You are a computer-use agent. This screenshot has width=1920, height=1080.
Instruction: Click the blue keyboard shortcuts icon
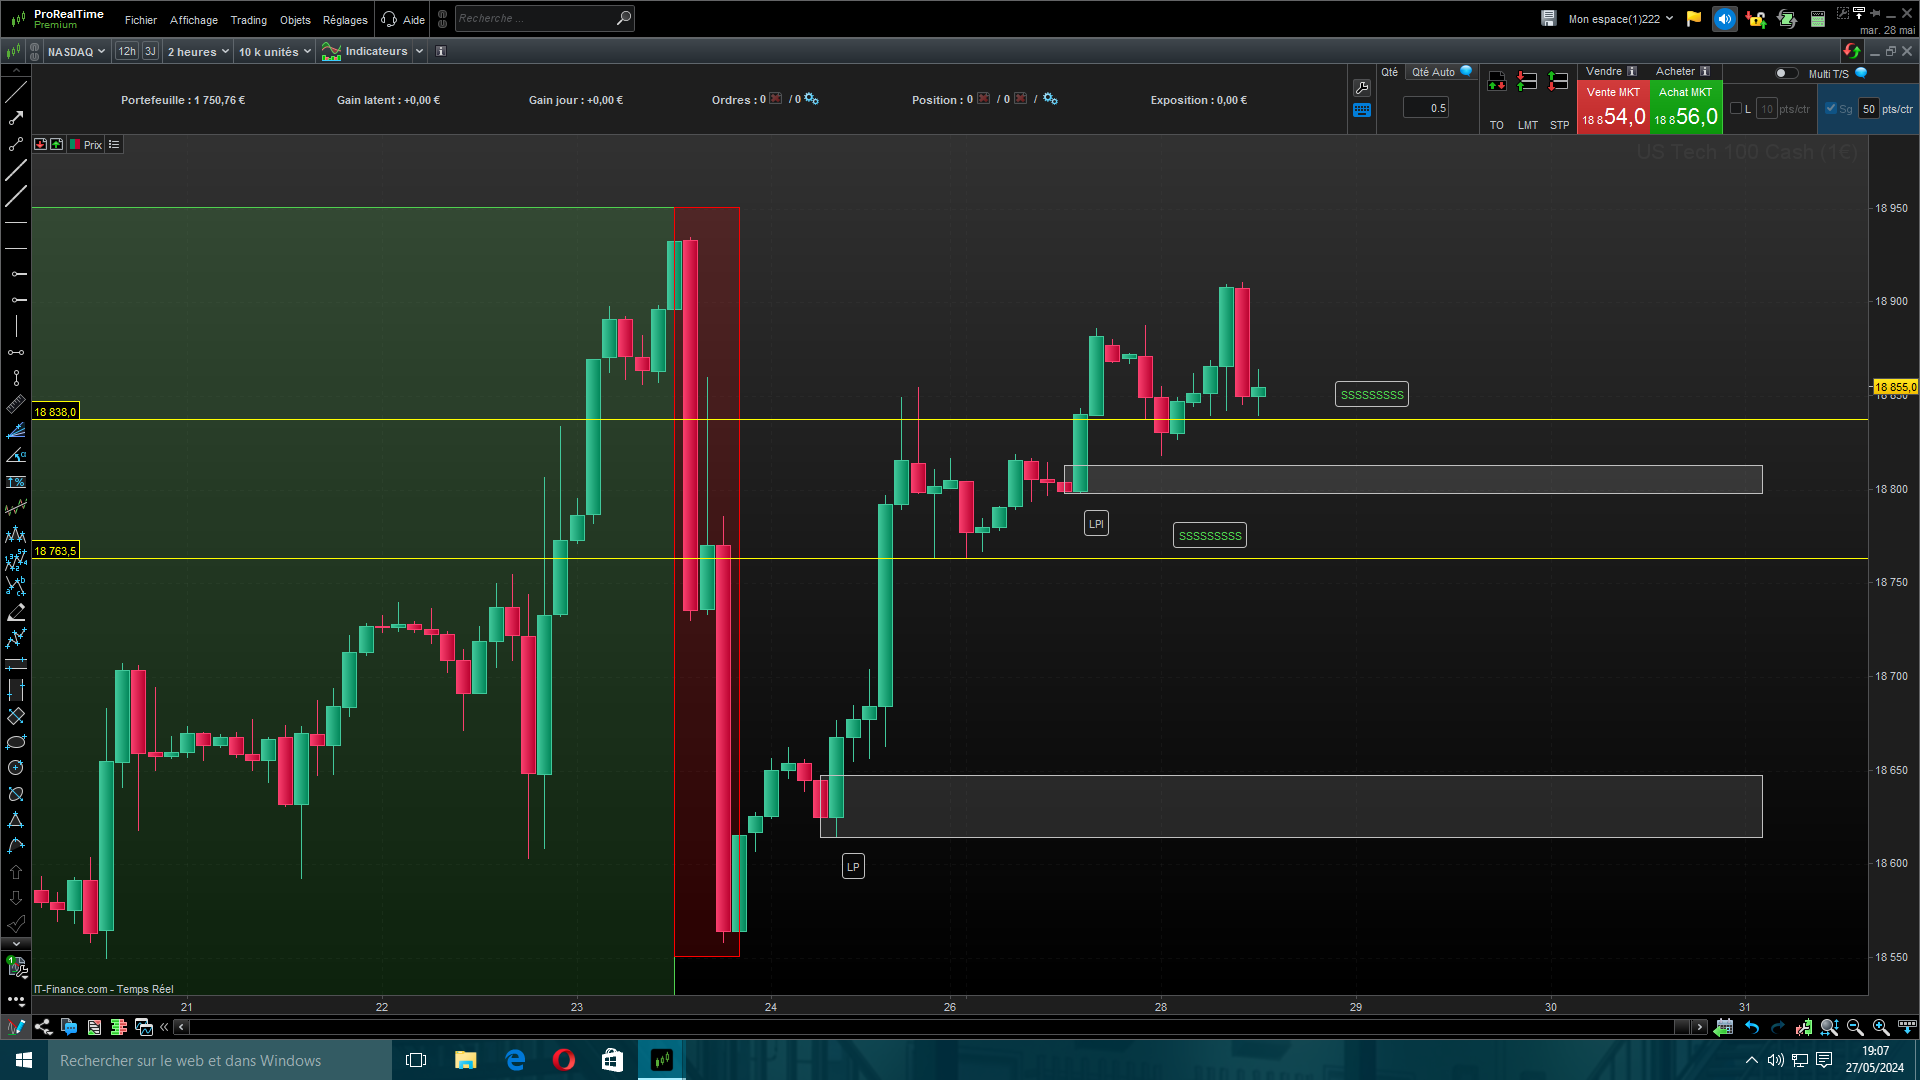tap(1362, 111)
